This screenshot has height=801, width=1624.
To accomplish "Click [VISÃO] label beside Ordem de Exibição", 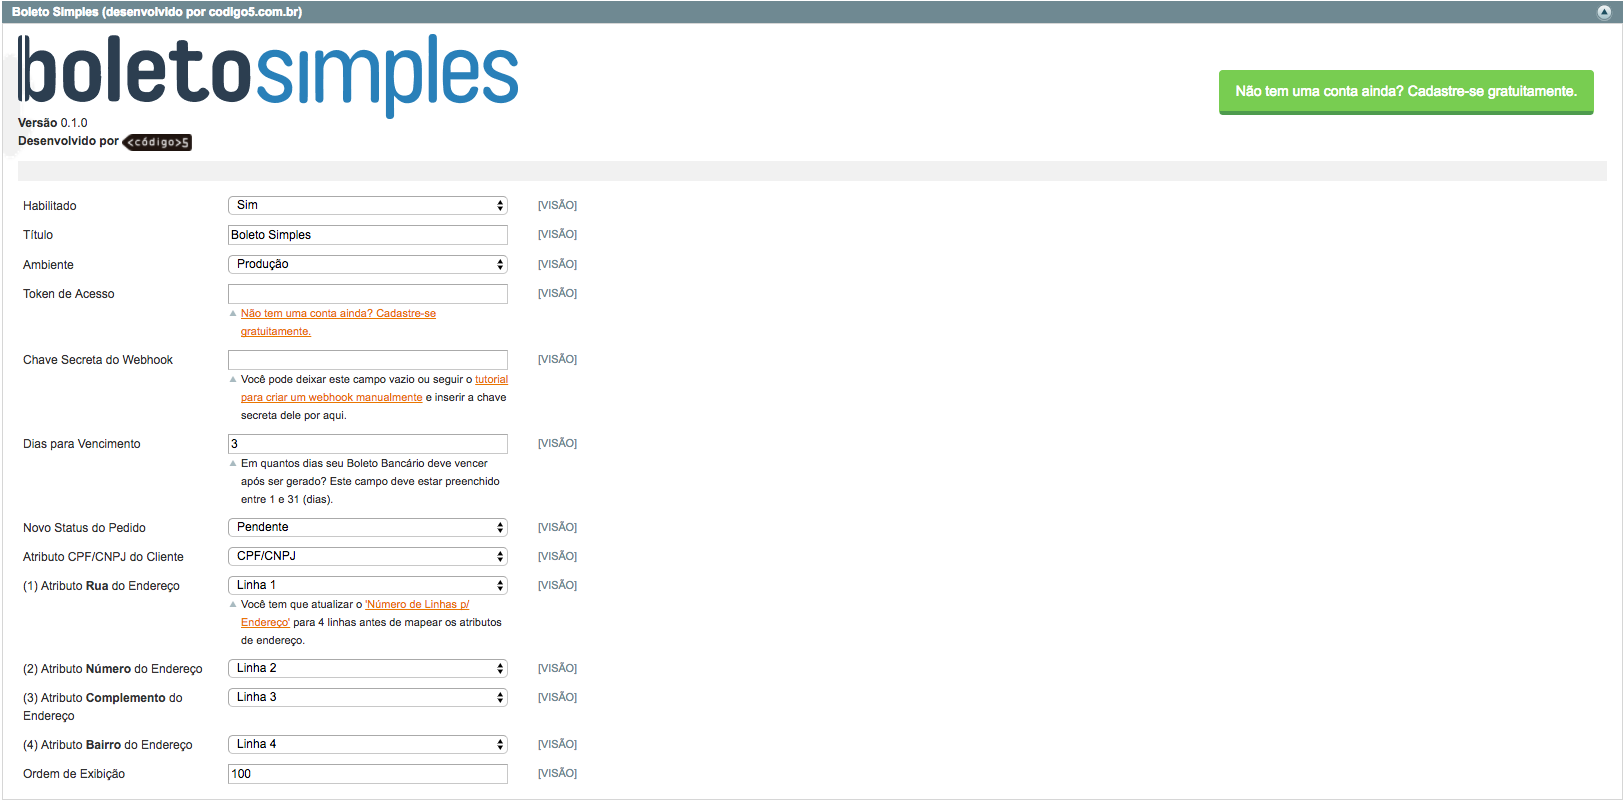I will click(x=557, y=773).
